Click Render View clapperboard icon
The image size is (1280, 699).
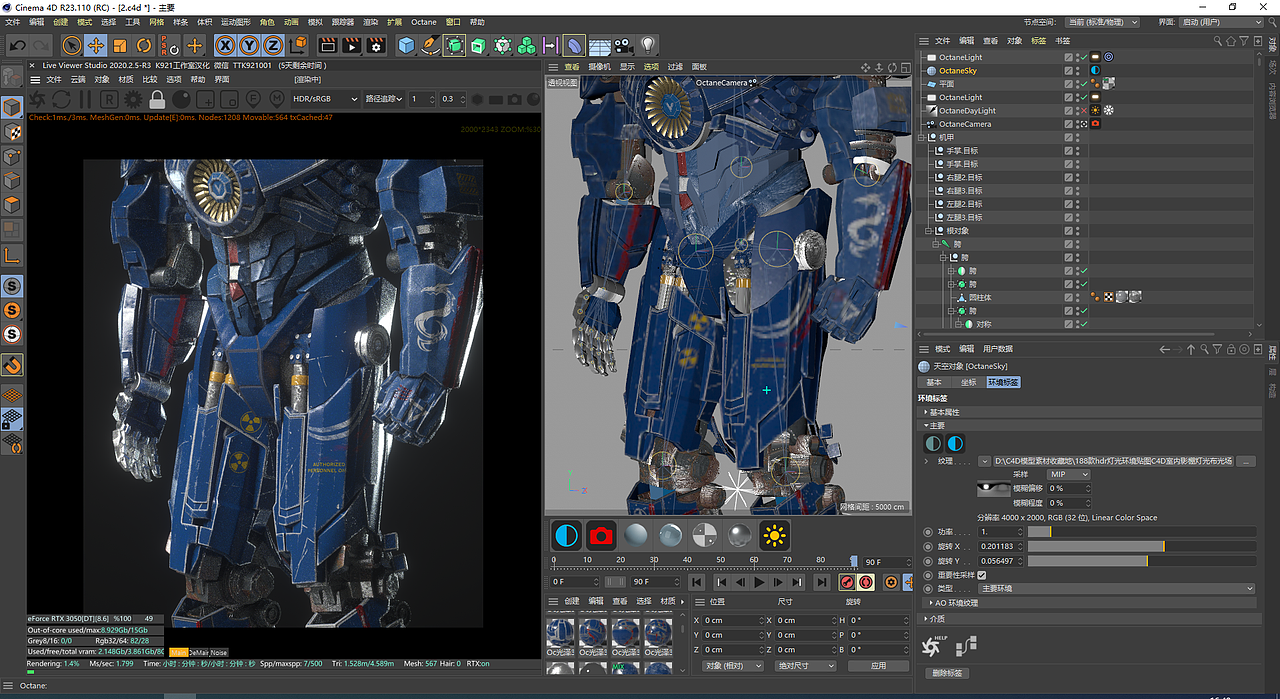pyautogui.click(x=327, y=45)
